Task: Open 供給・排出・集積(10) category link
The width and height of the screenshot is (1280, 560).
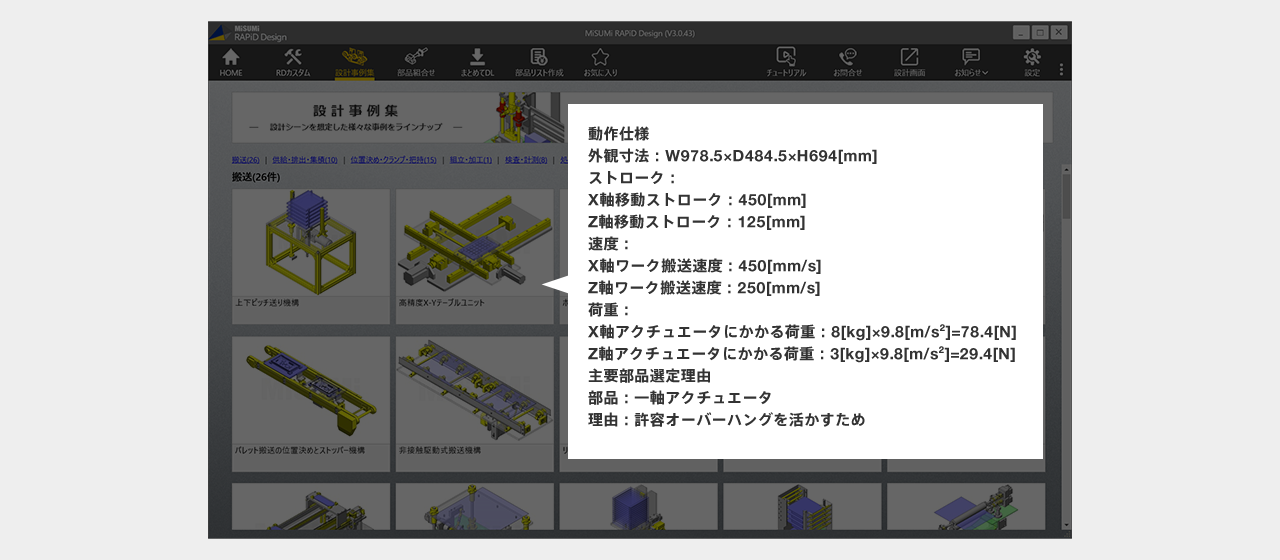Action: pos(304,160)
